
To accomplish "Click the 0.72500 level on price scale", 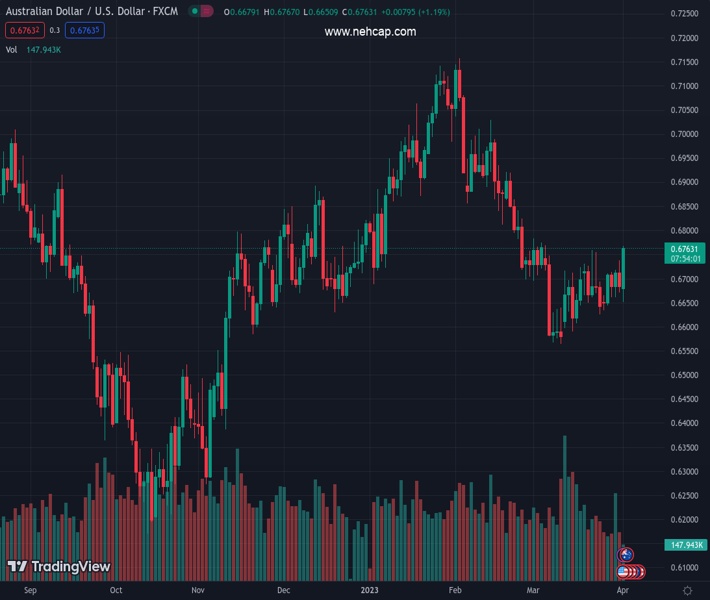I will (x=685, y=14).
